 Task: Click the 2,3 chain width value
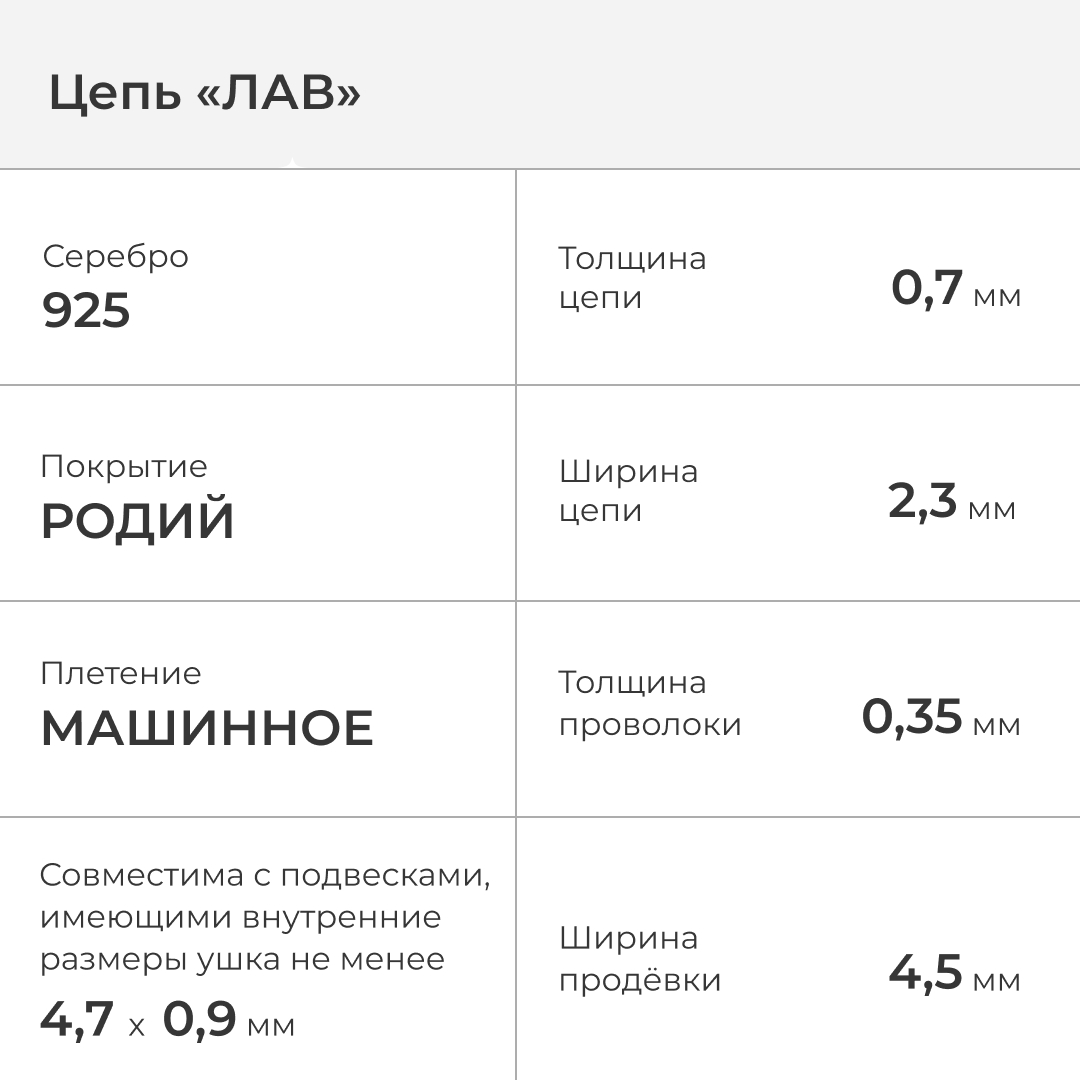[922, 502]
